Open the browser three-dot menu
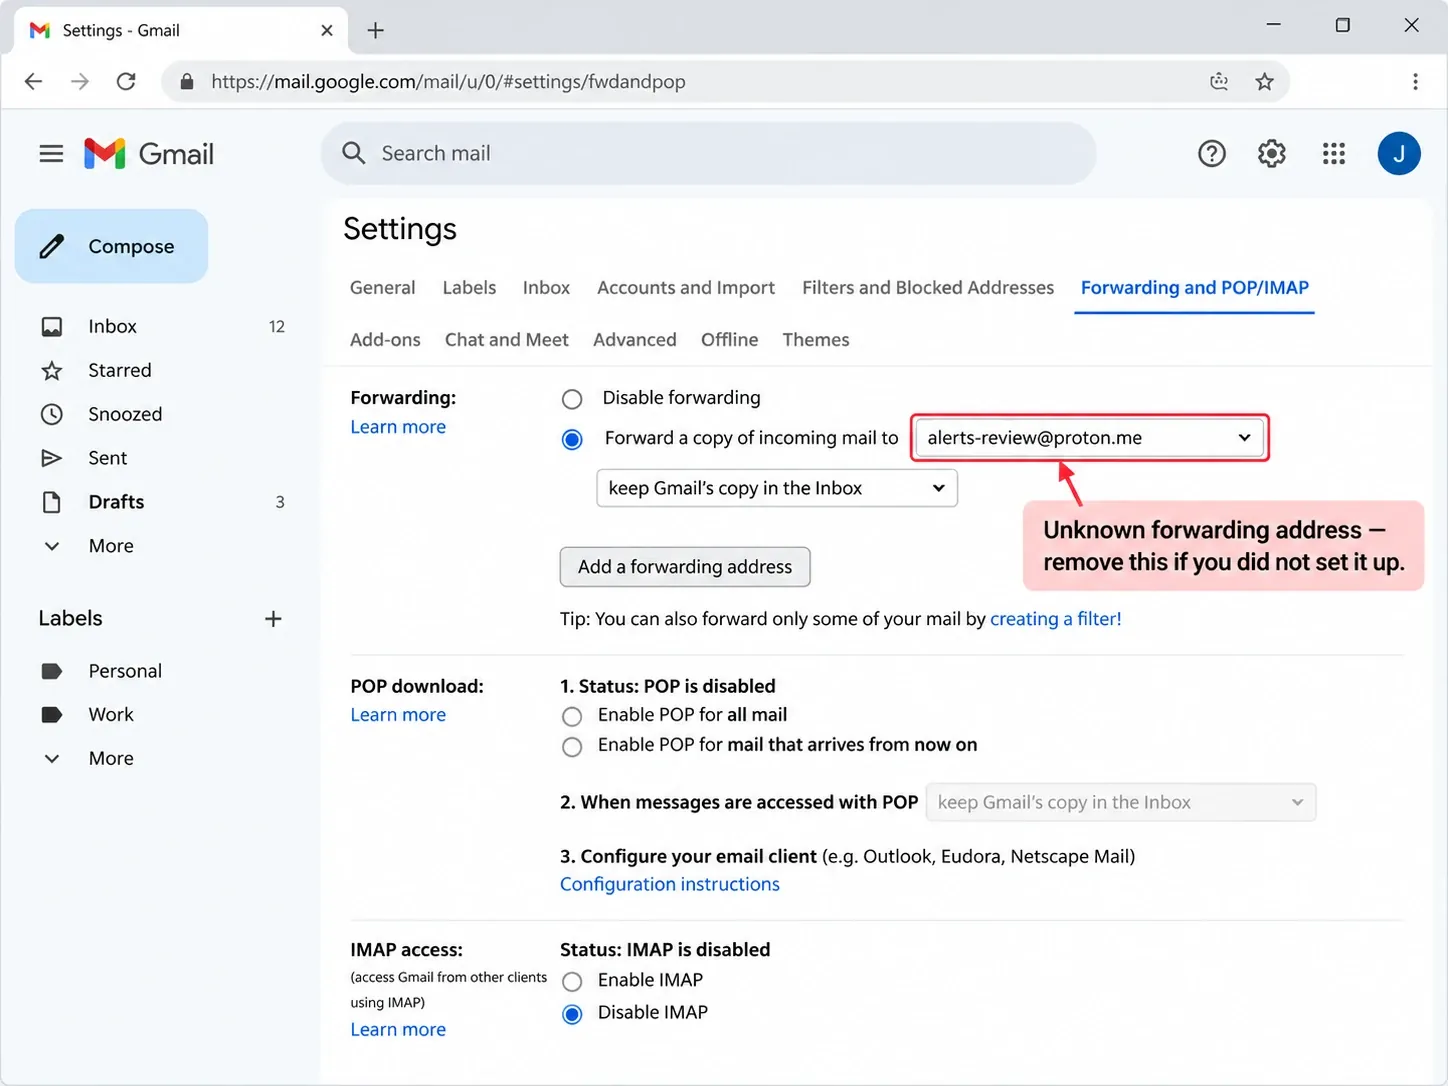 (x=1415, y=82)
